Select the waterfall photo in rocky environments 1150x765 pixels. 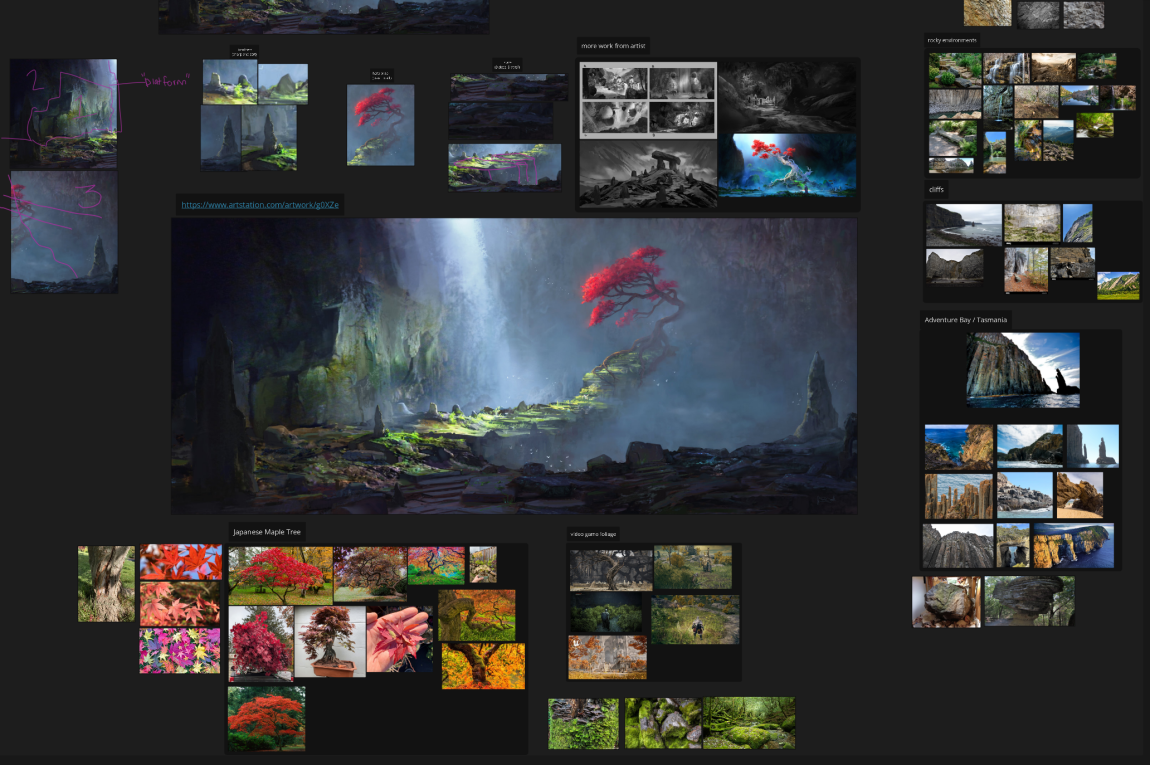coord(1006,67)
